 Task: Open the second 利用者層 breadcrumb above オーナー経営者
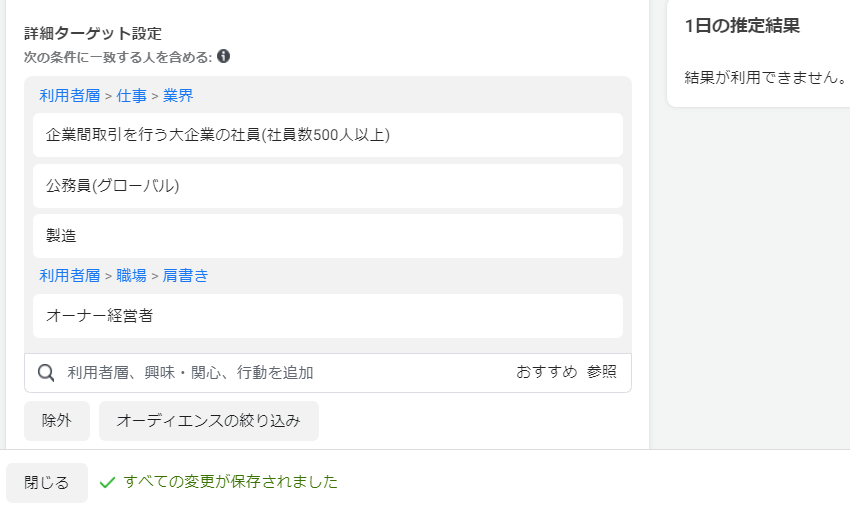[x=70, y=276]
